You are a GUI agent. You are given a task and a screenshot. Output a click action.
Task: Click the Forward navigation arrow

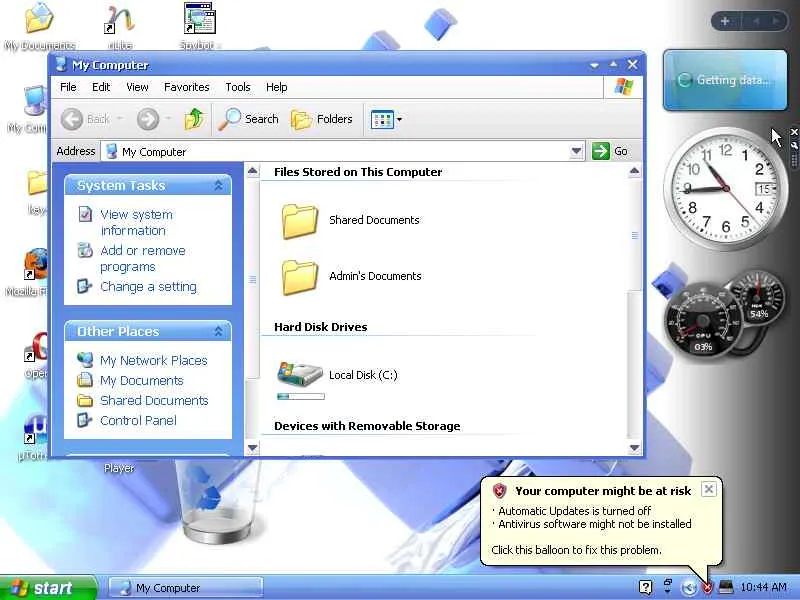(x=148, y=119)
